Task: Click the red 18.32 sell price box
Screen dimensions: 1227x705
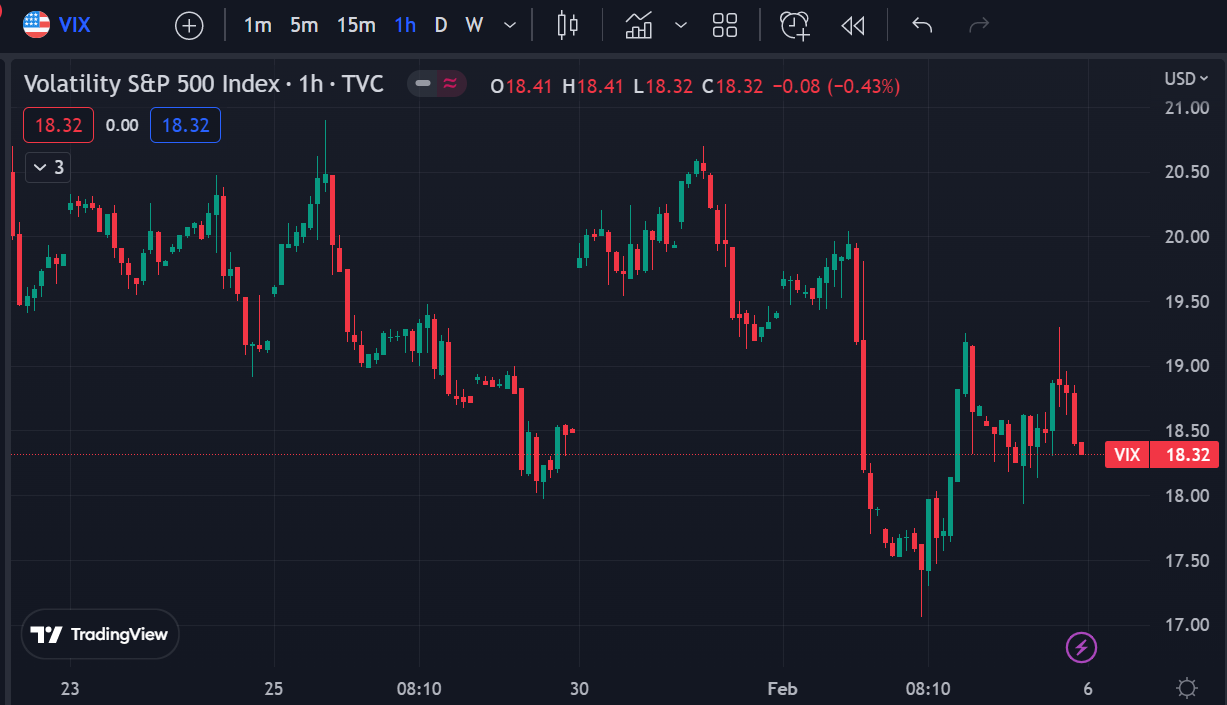Action: click(x=58, y=125)
